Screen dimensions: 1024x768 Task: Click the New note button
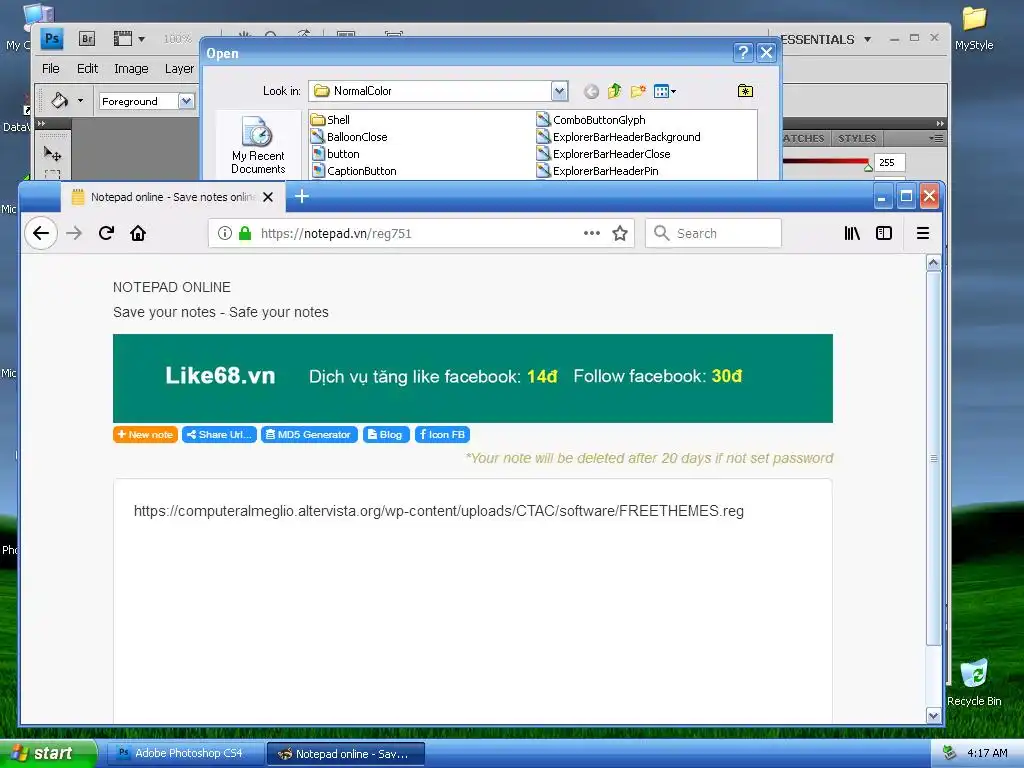pos(146,434)
